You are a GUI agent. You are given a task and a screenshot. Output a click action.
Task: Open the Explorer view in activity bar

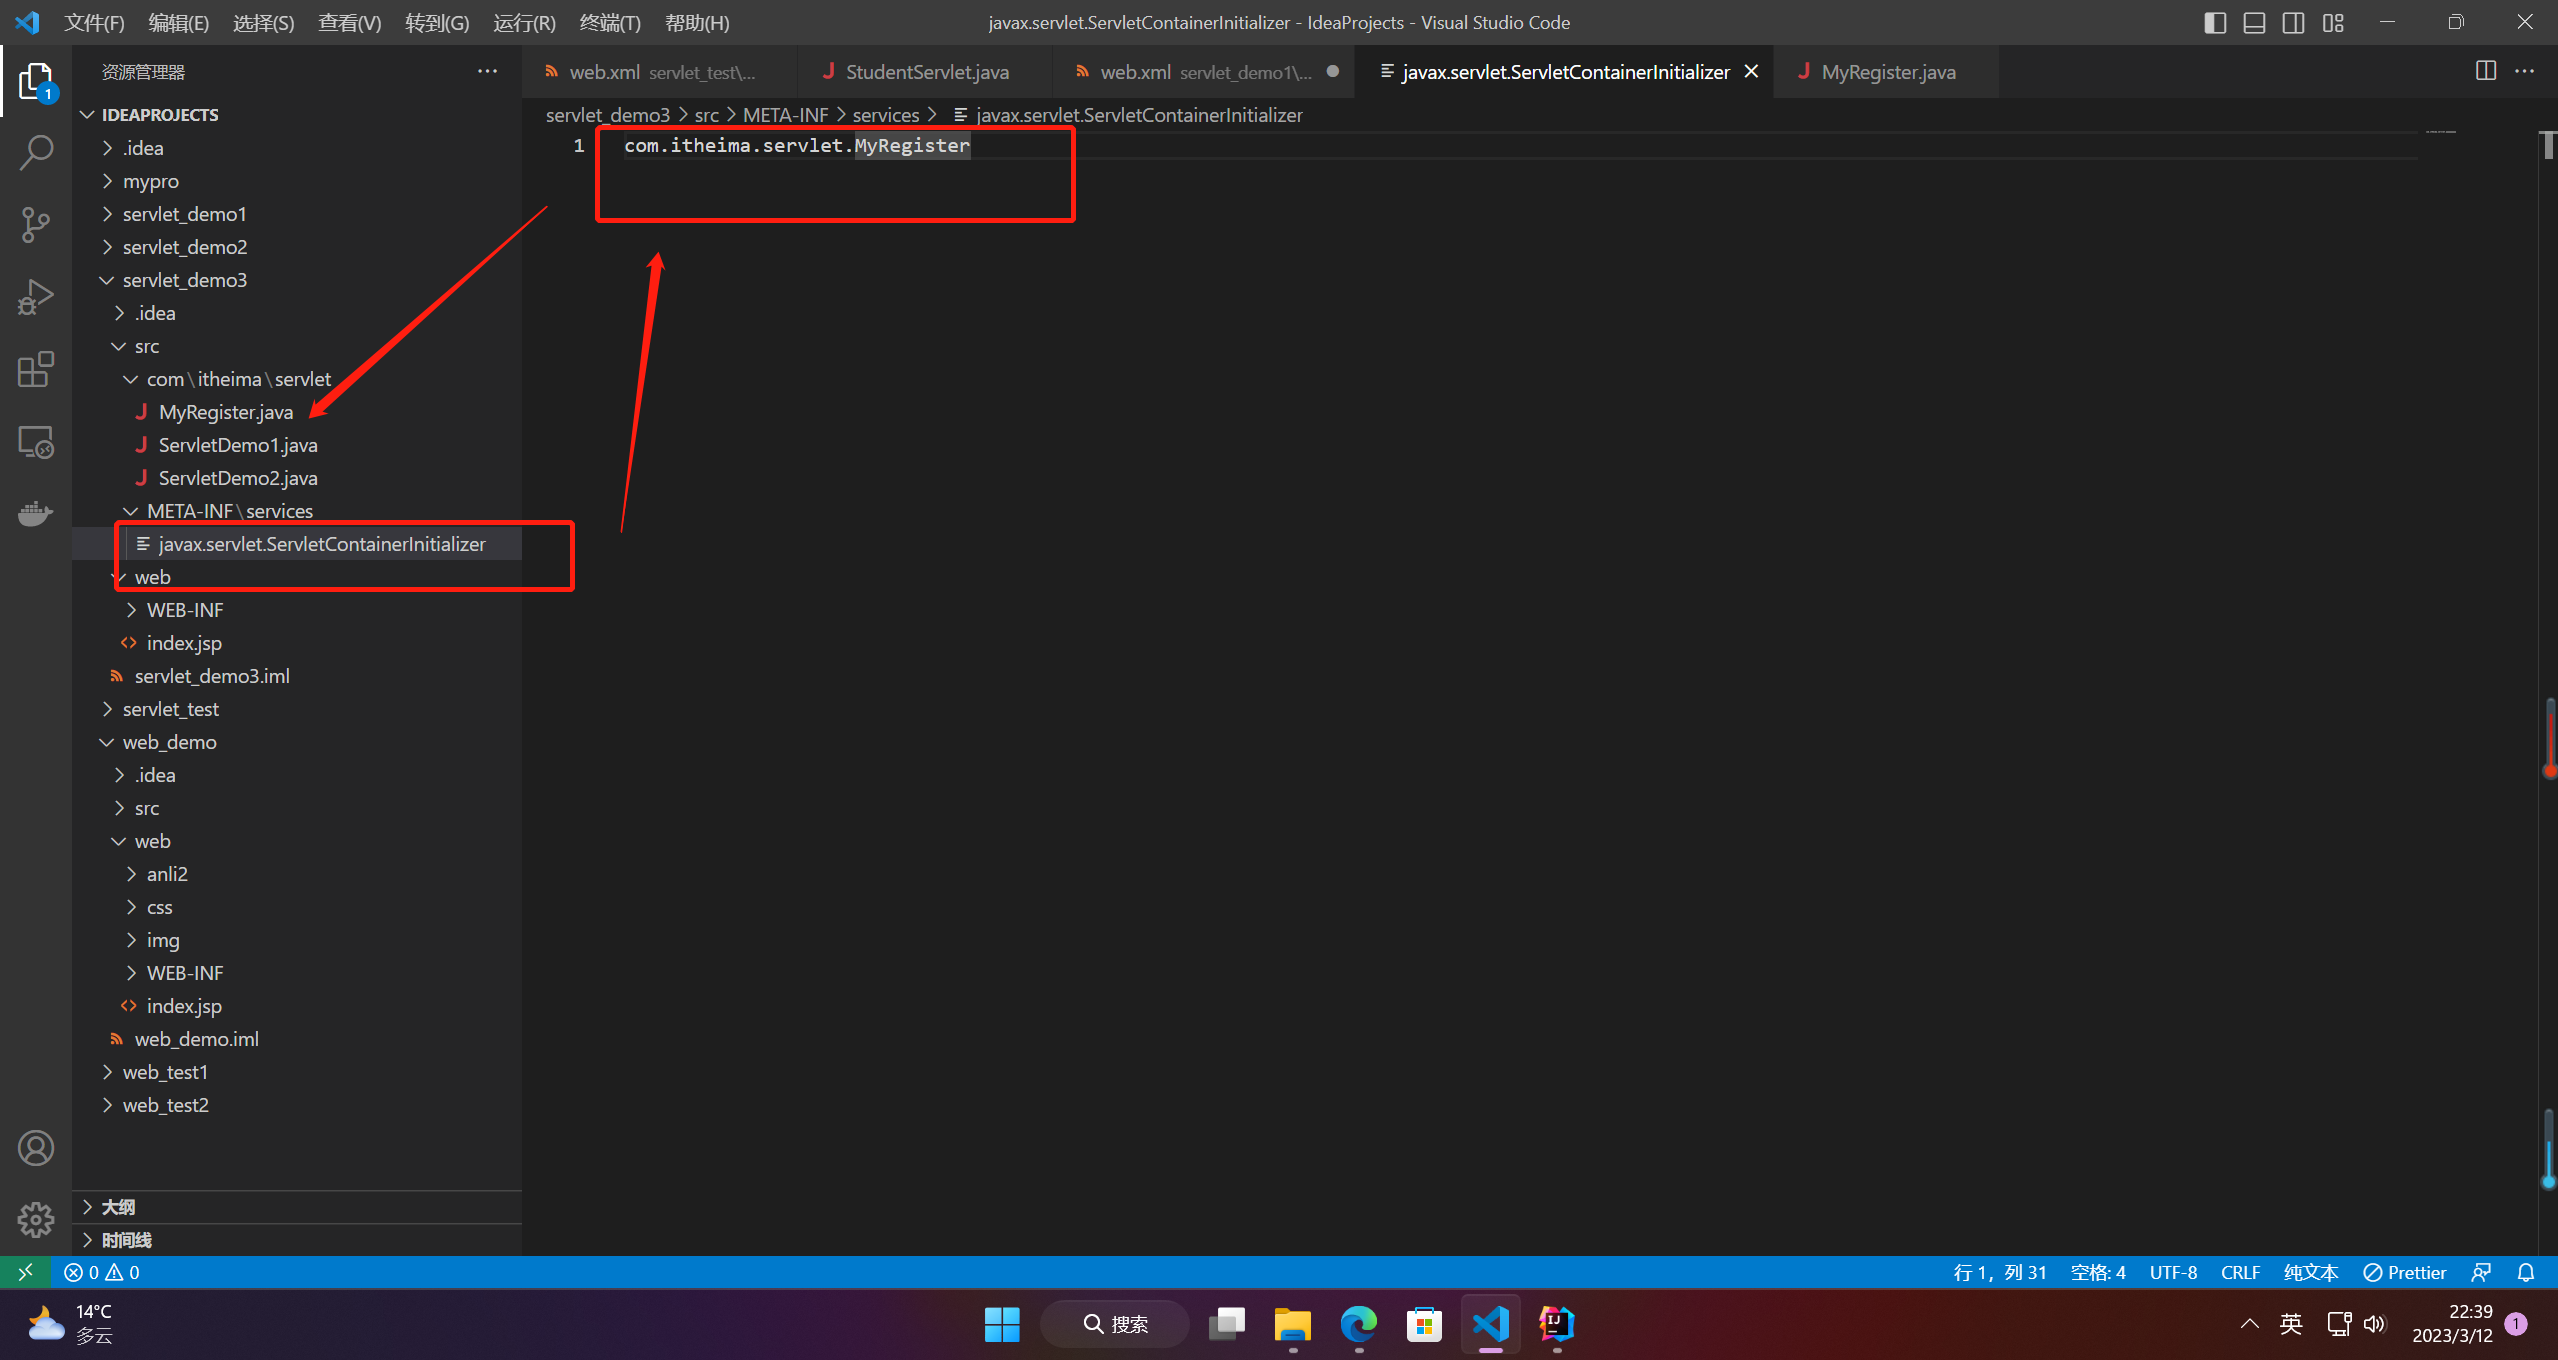[x=36, y=81]
